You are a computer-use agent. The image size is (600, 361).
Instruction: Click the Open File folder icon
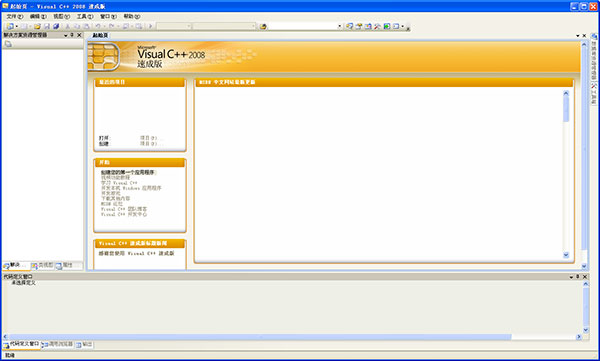coord(37,26)
